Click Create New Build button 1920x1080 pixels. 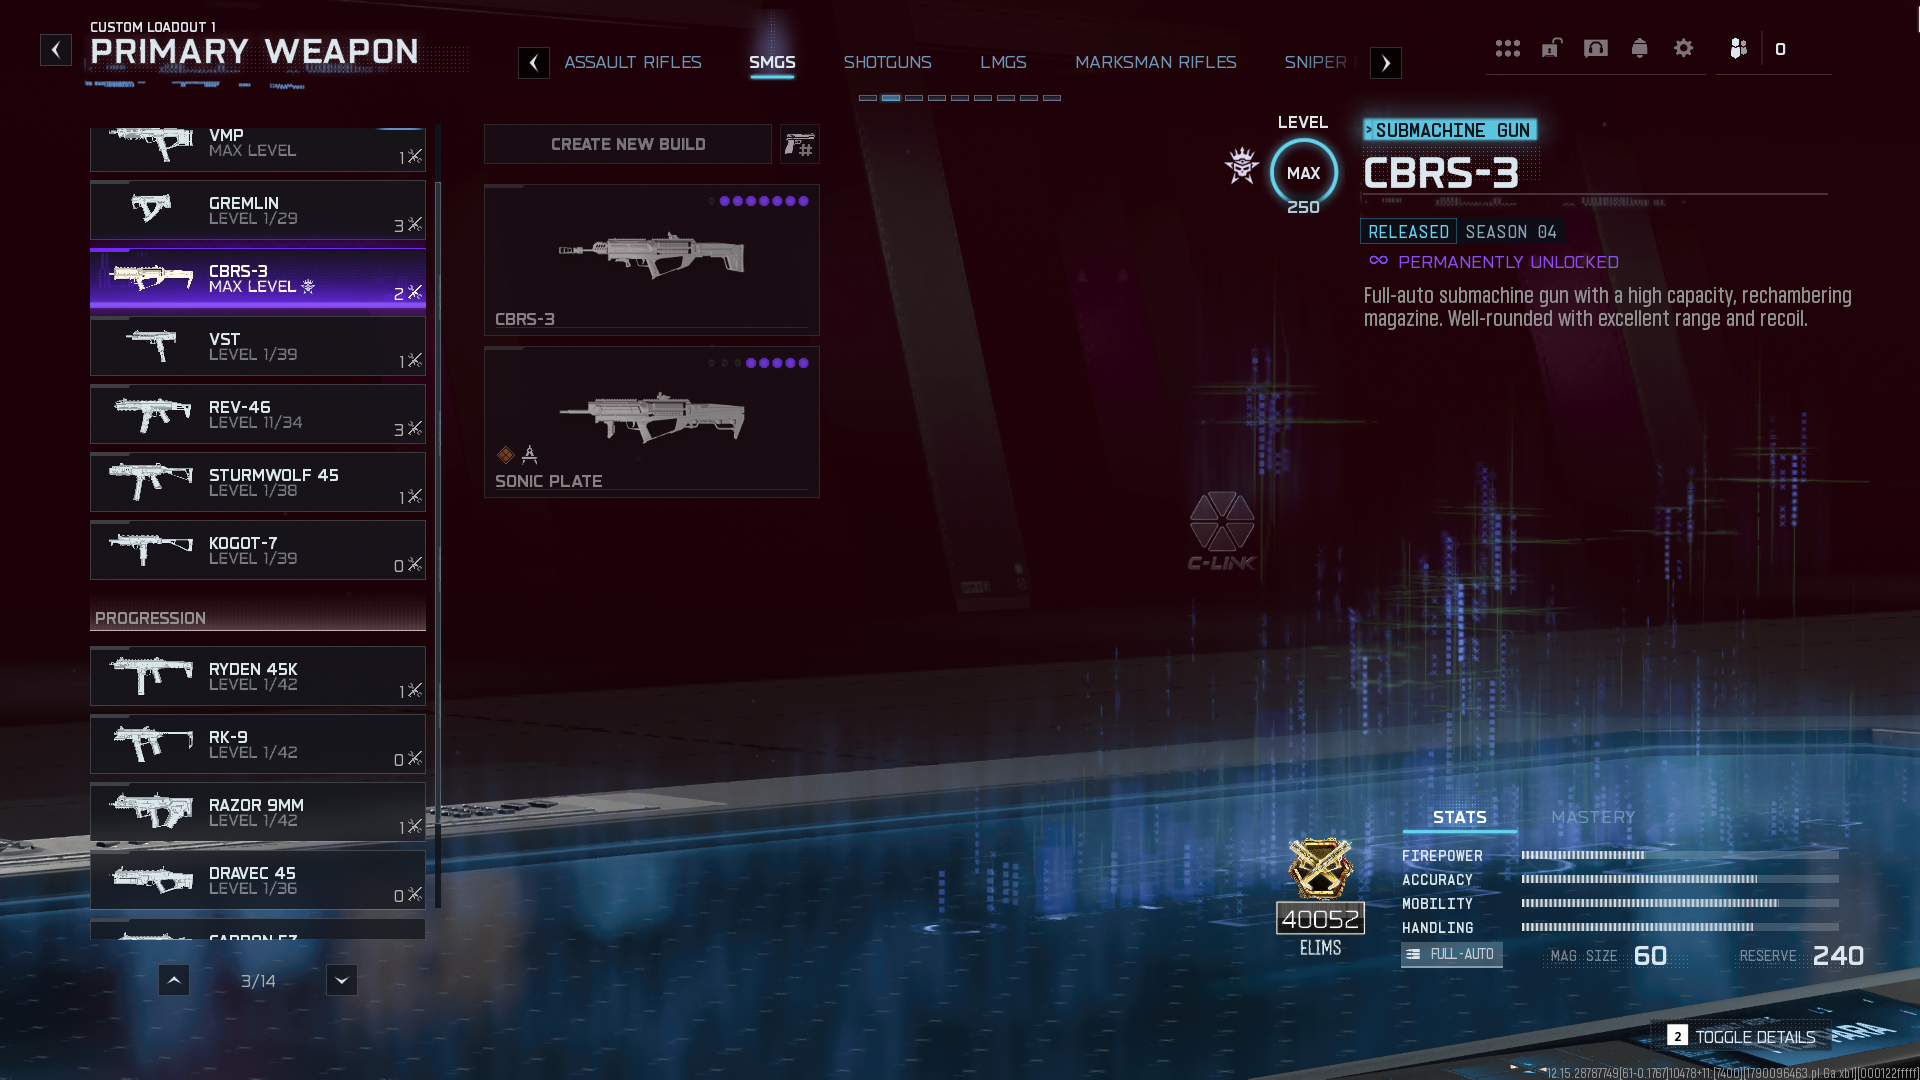[628, 144]
